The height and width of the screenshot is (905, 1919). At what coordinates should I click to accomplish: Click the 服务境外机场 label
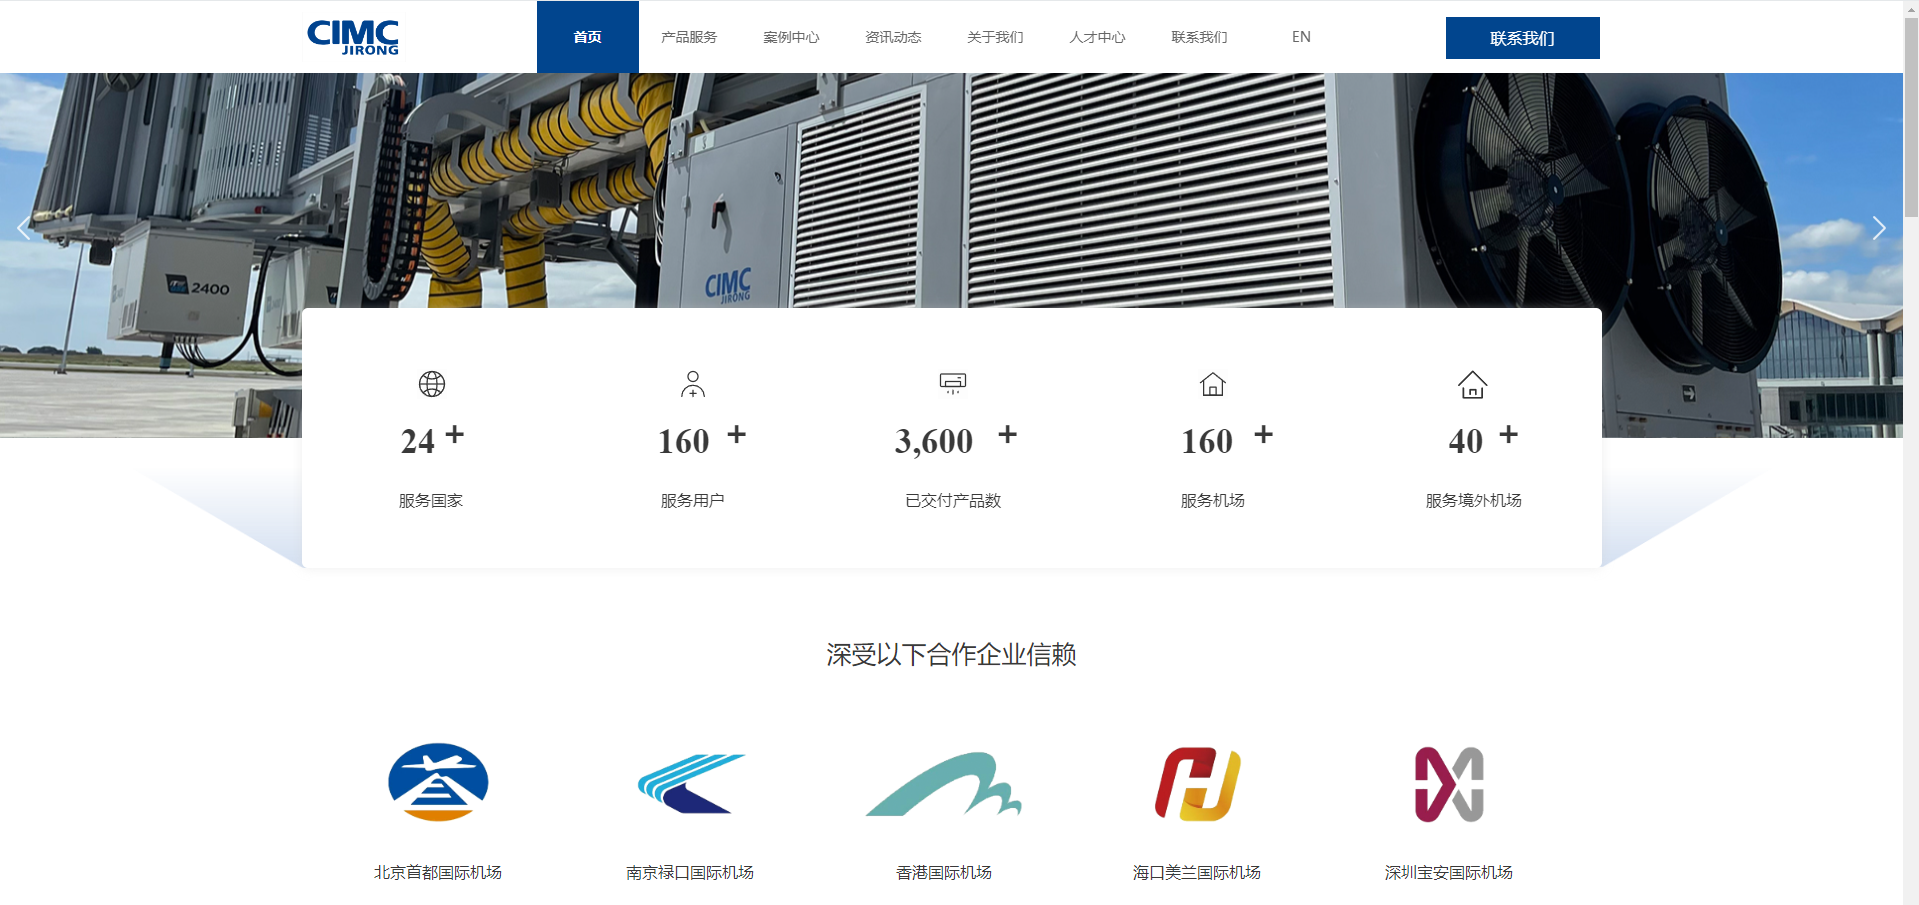pyautogui.click(x=1474, y=501)
